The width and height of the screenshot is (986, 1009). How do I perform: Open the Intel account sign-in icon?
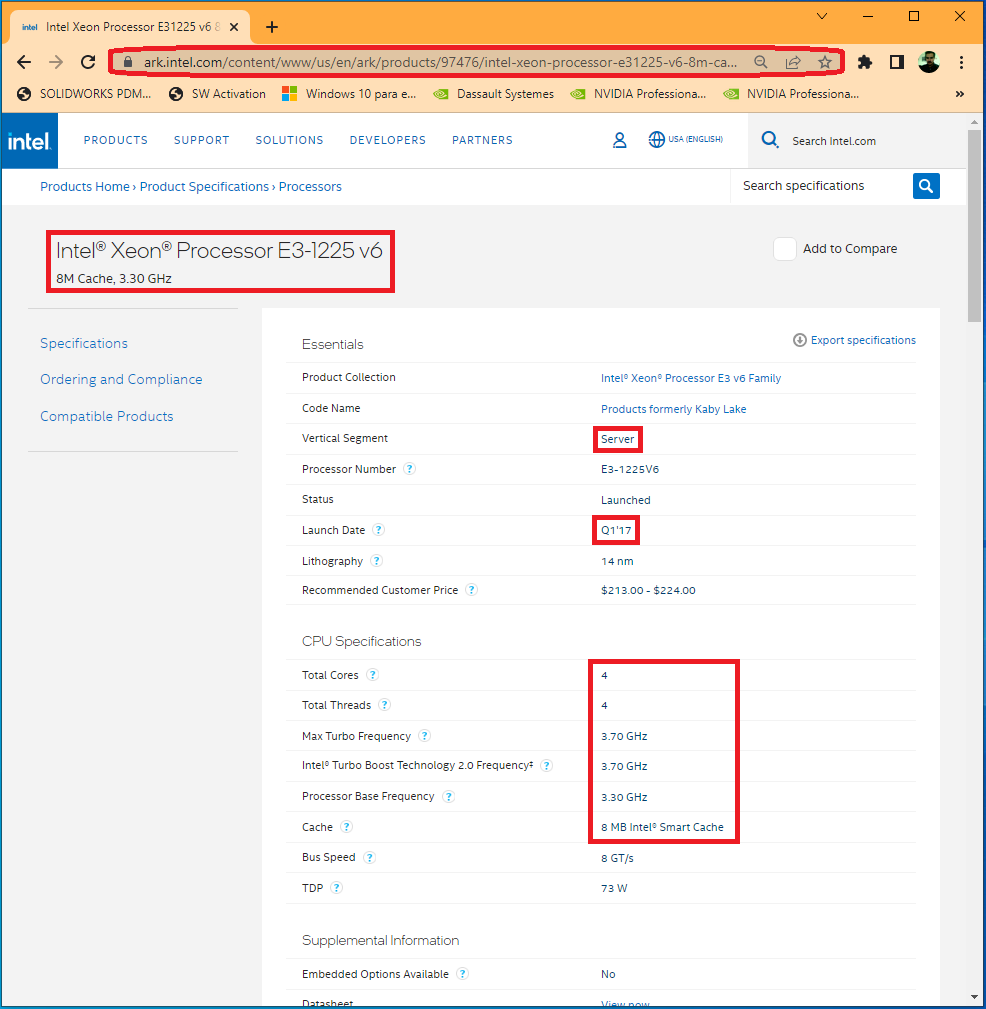[619, 140]
